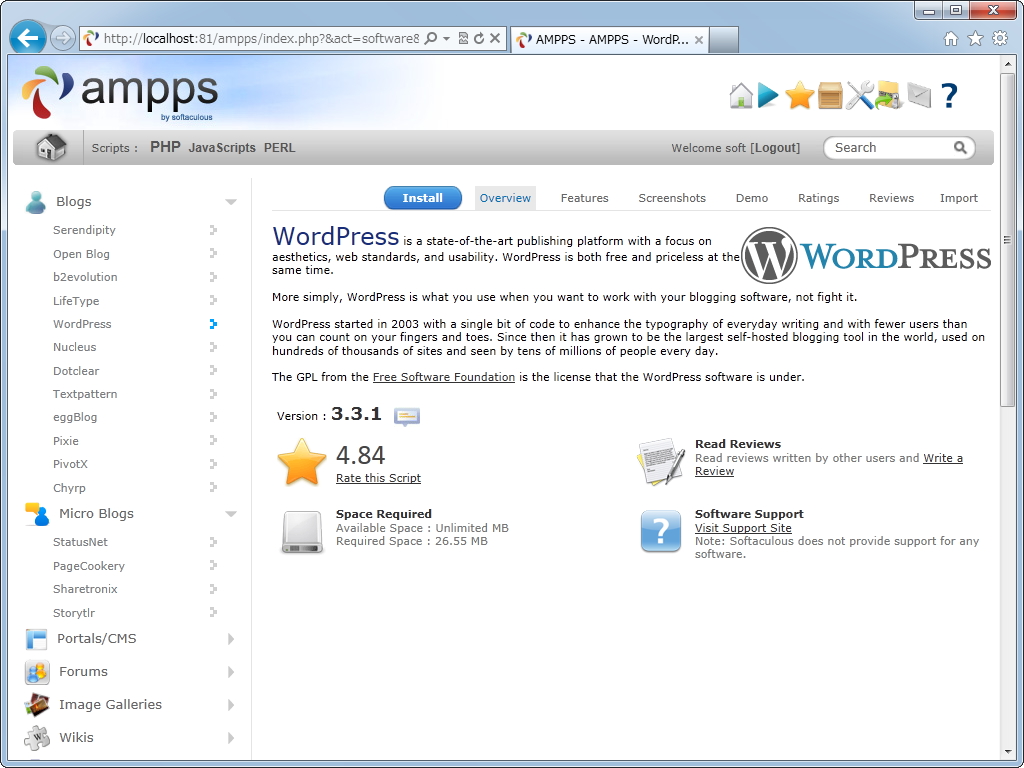Collapse the Blogs category arrow

[231, 202]
